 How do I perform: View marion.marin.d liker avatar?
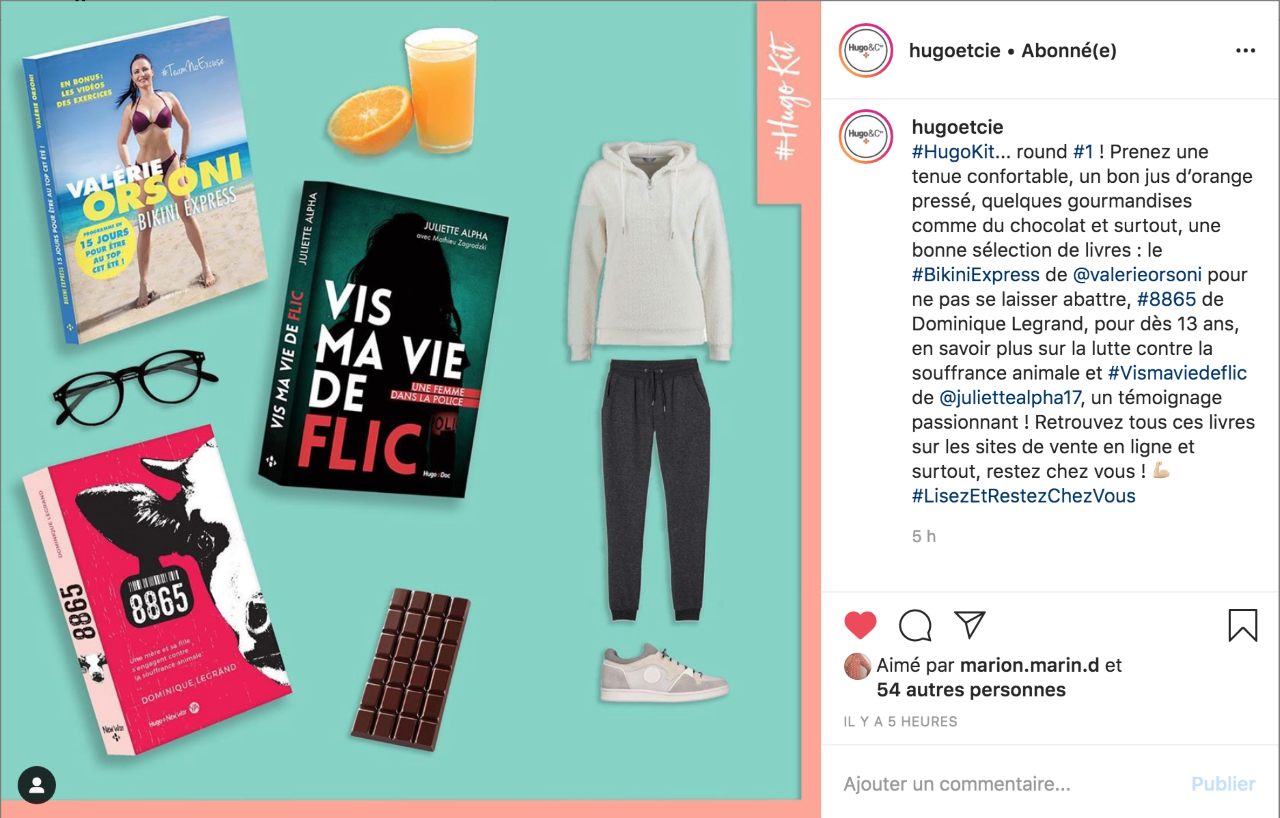[x=857, y=666]
